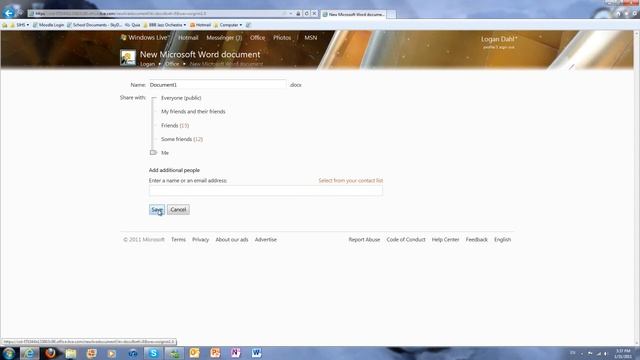Click the document Name field
Image resolution: width=640 pixels, height=360 pixels.
[x=217, y=85]
